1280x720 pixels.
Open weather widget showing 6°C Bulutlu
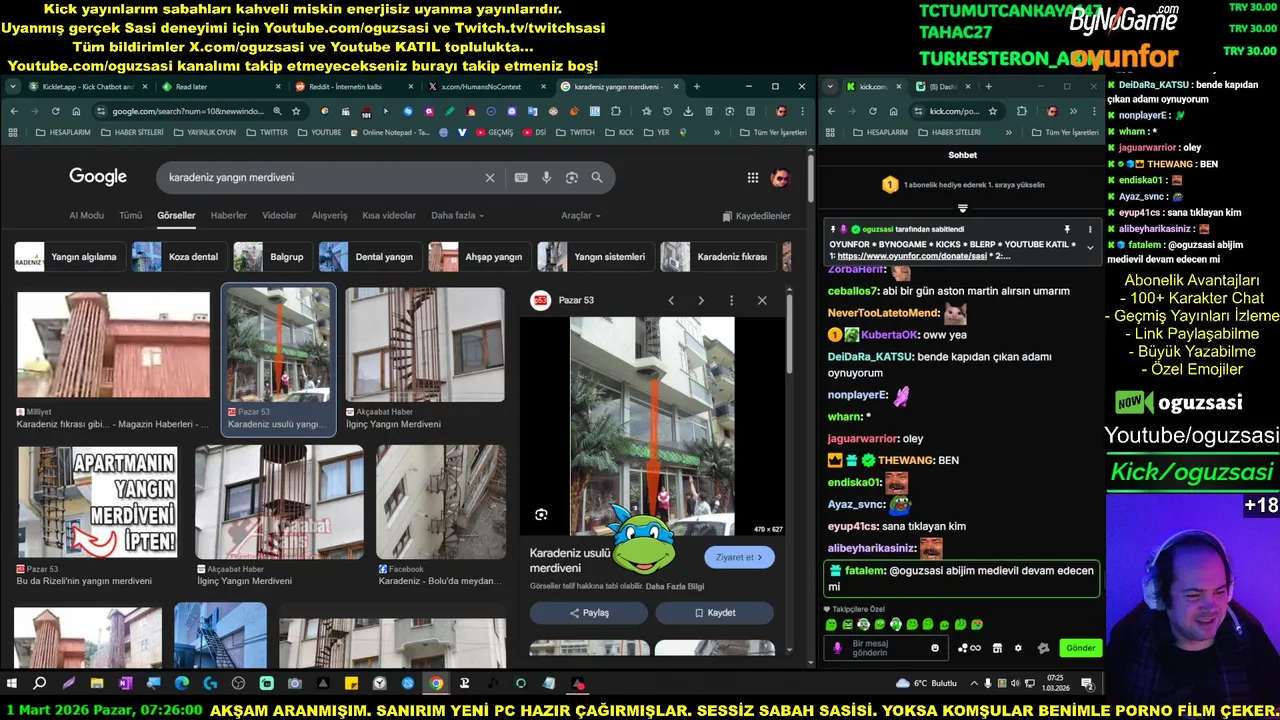pos(927,684)
